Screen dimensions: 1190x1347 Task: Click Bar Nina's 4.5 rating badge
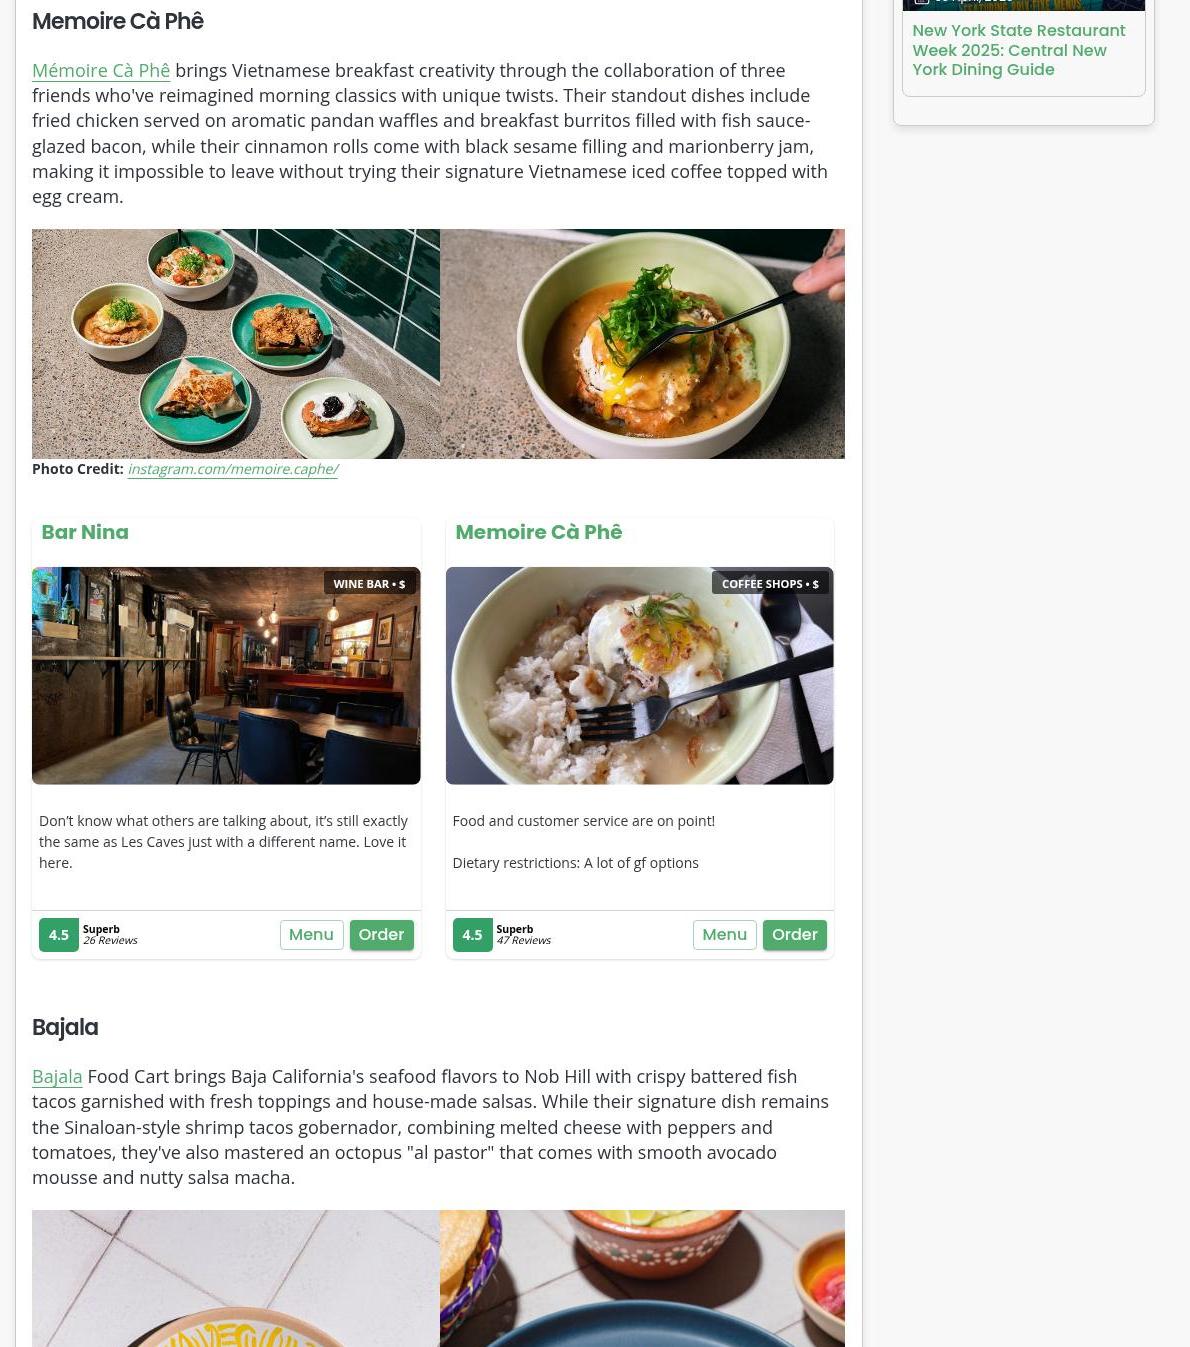(59, 935)
